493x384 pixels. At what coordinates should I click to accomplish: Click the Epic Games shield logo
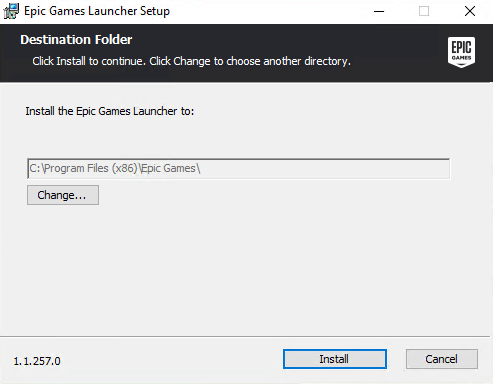click(461, 52)
